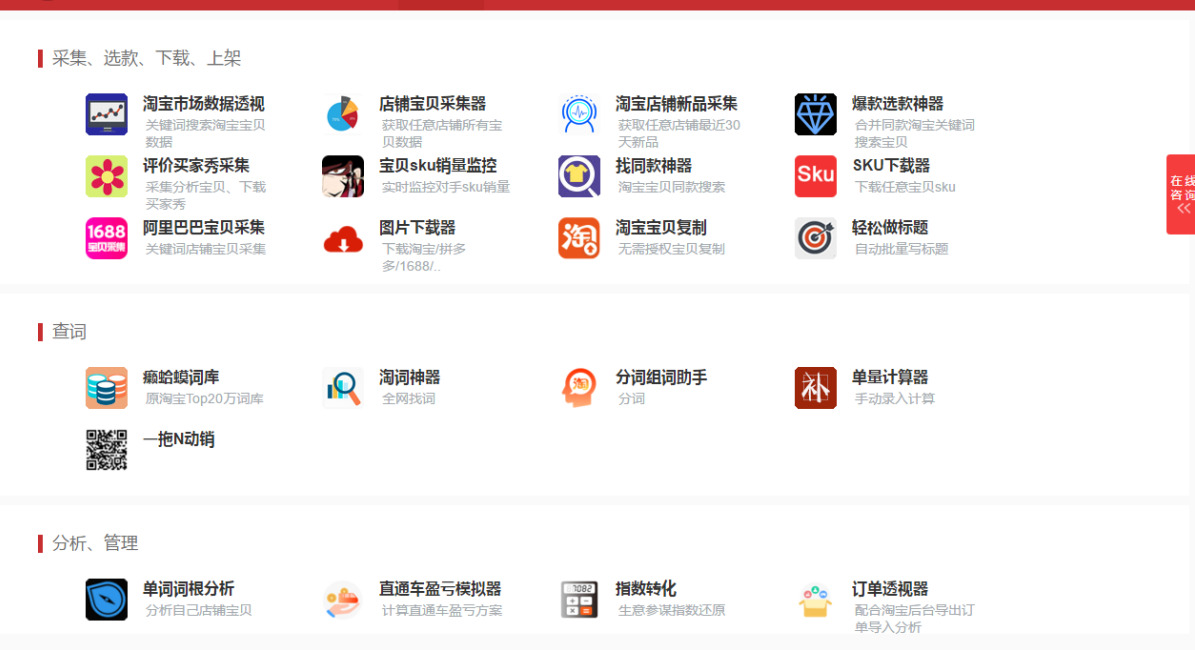Click the 查词 section heading
Screen dimensions: 1195x650
click(x=69, y=331)
